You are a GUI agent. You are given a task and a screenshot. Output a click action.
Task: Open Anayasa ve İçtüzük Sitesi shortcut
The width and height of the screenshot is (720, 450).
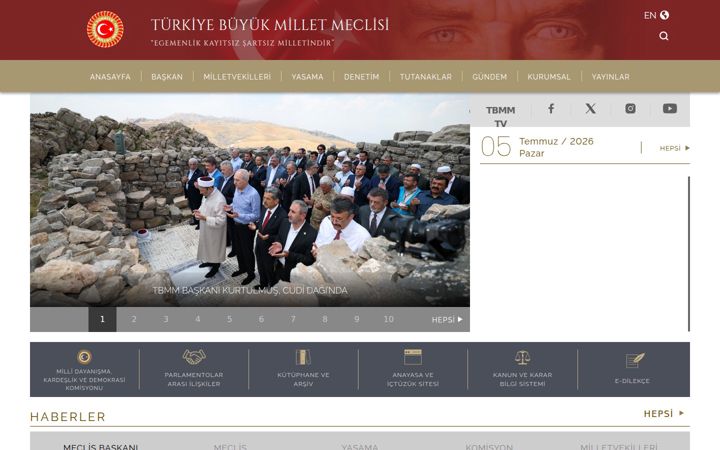[413, 368]
